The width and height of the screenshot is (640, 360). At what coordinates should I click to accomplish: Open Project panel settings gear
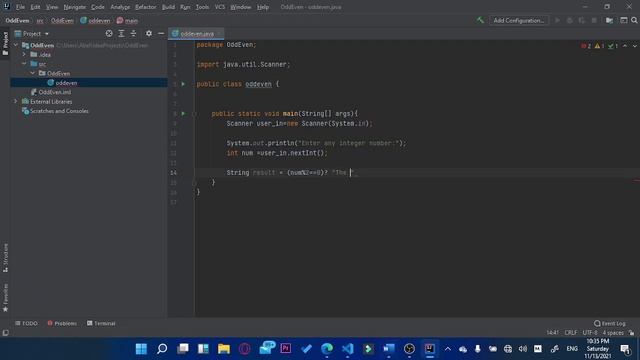tap(149, 33)
